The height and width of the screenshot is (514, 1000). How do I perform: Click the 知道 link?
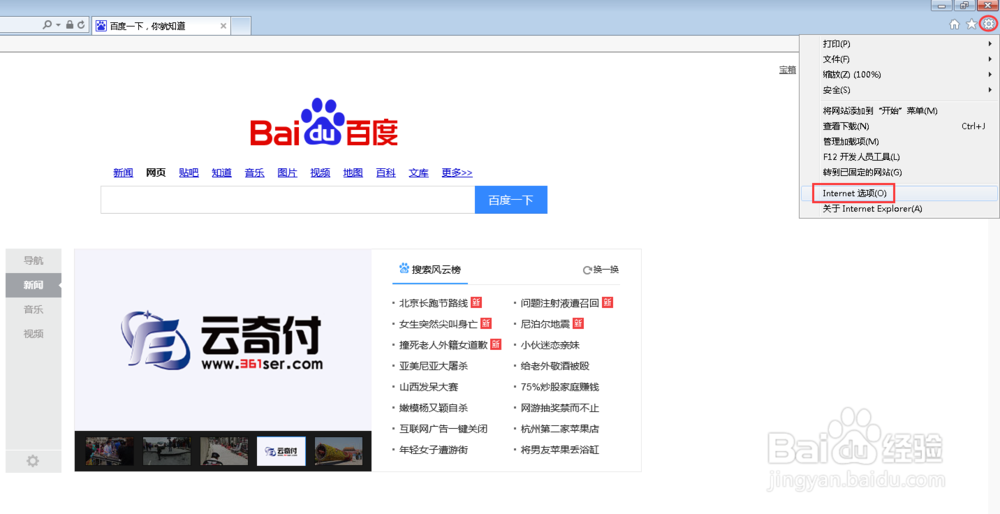point(222,173)
